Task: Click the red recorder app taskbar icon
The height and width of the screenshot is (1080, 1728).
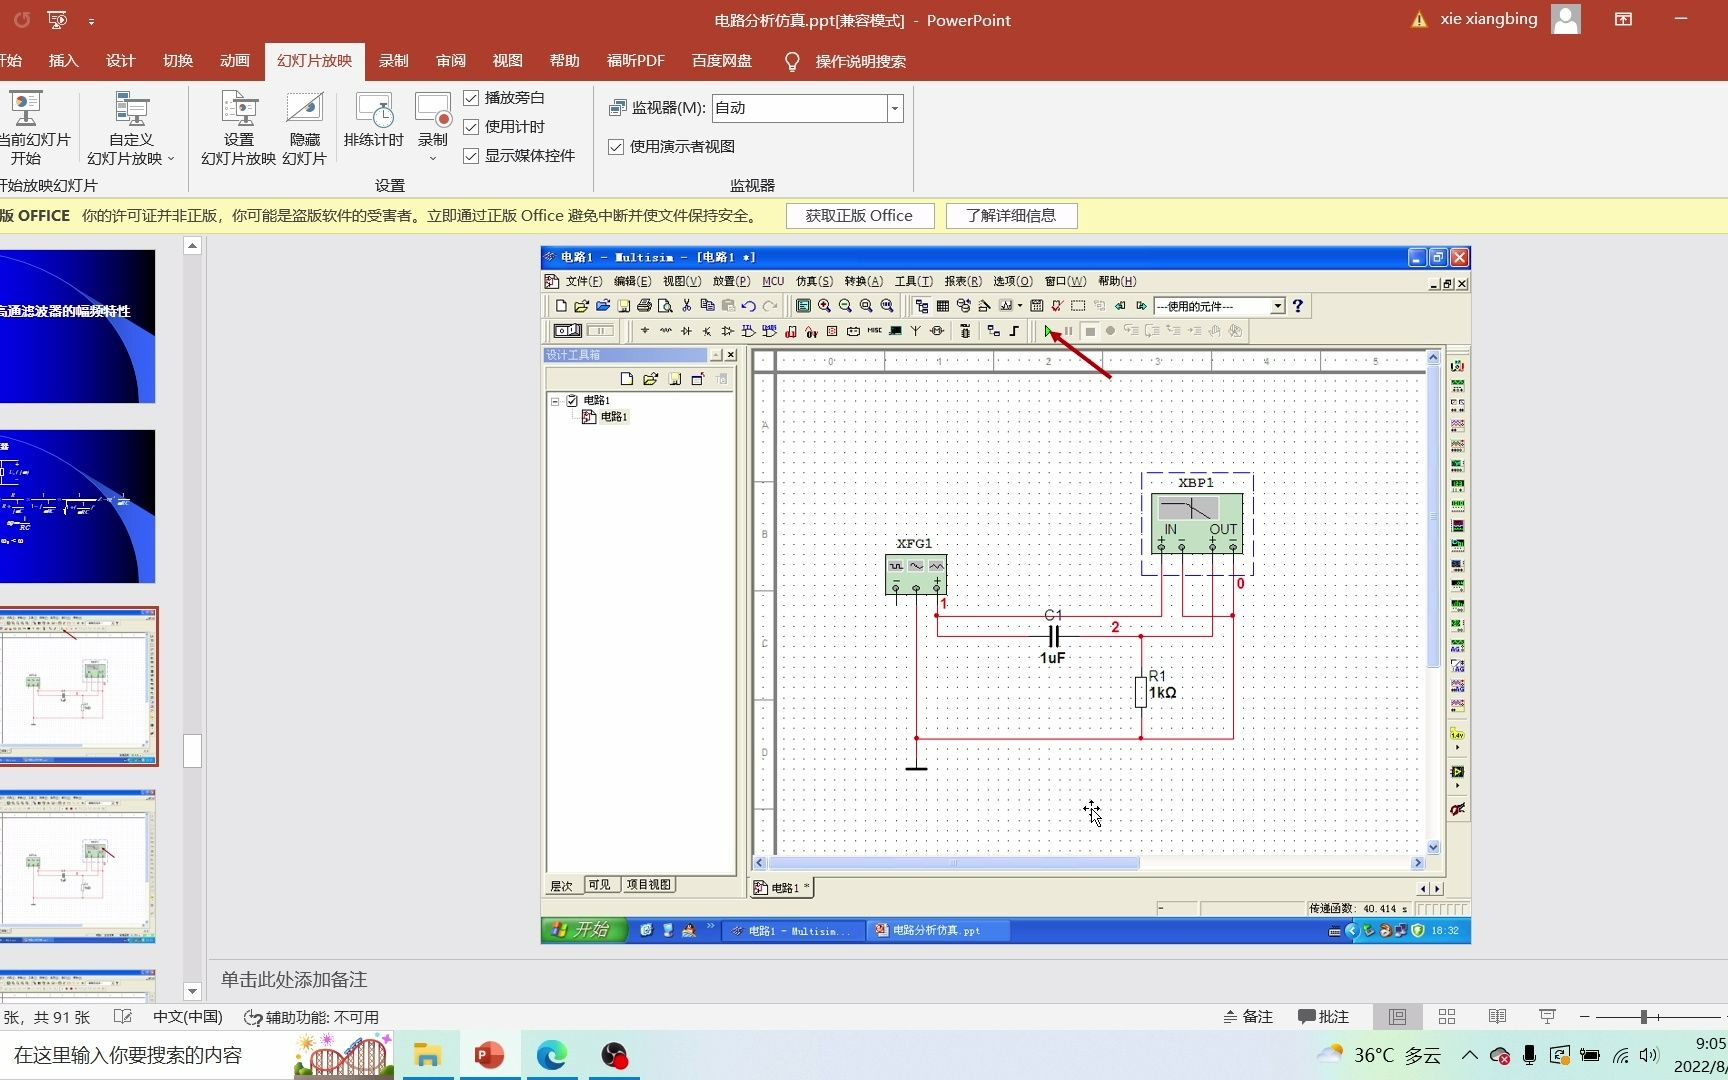Action: [x=614, y=1055]
